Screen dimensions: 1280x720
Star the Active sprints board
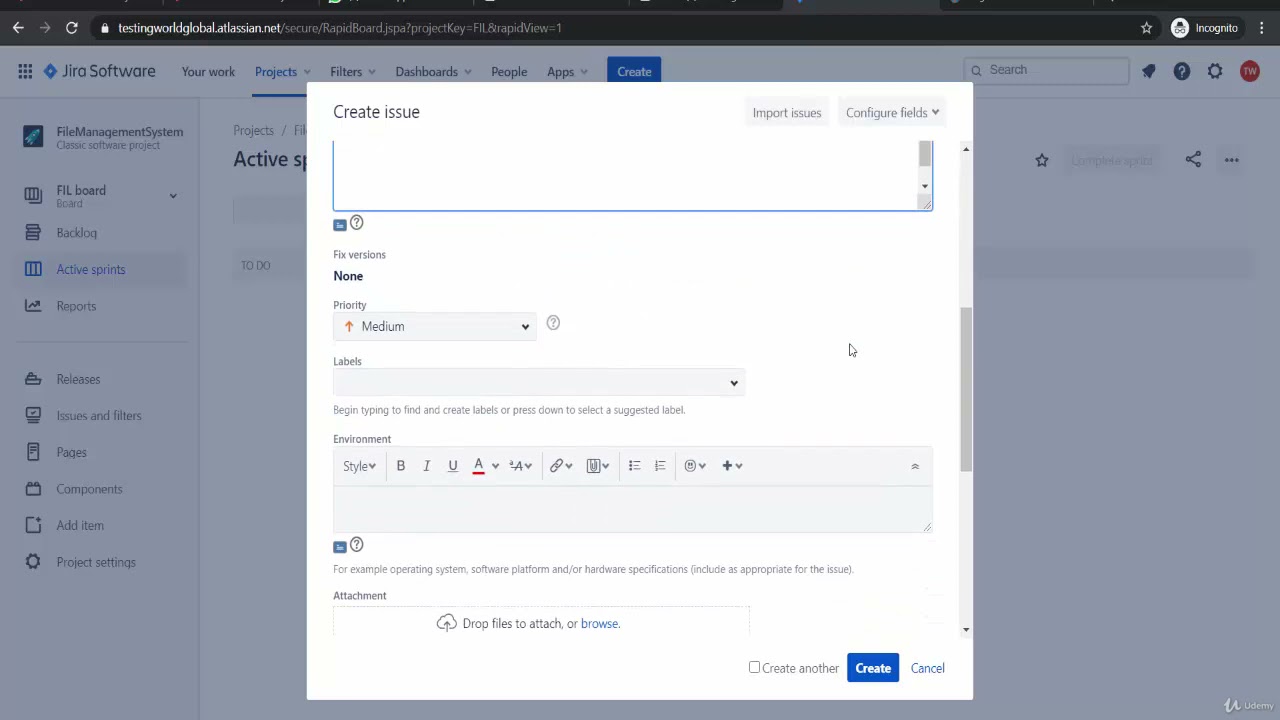coord(1042,160)
